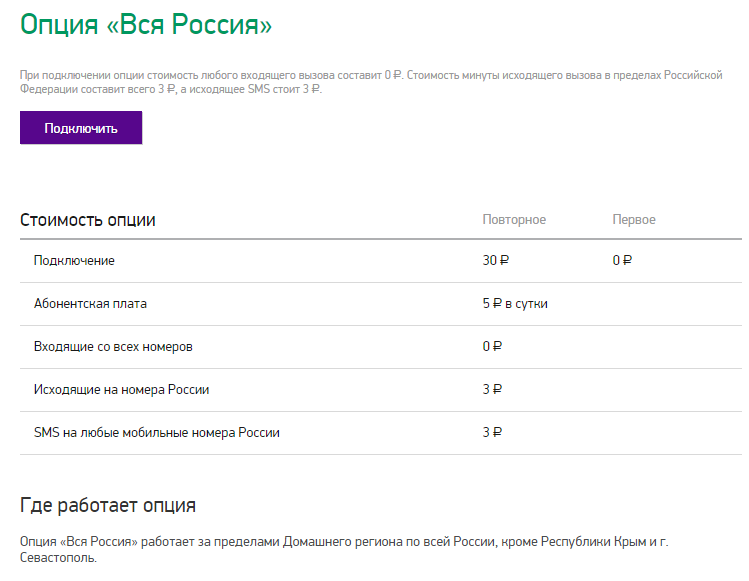Viewport: 749px width, 581px height.
Task: Click the Исходящие на номера России label
Action: [x=121, y=390]
